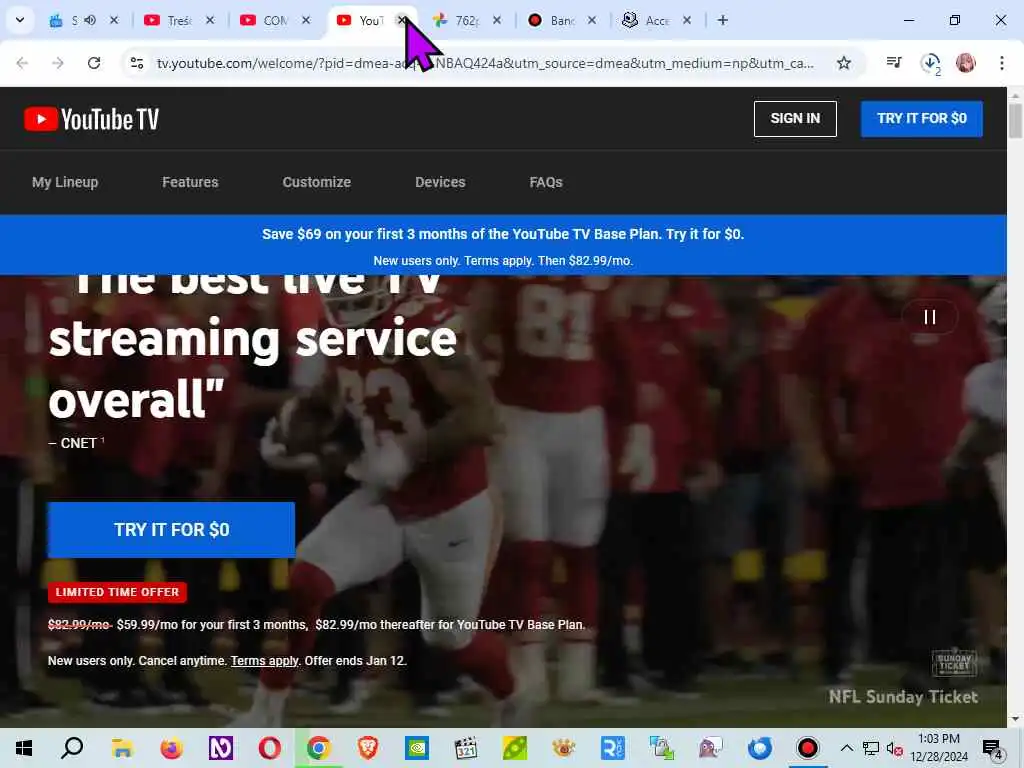Click the LIMITED TIME OFFER badge
The image size is (1024, 768).
pyautogui.click(x=118, y=592)
